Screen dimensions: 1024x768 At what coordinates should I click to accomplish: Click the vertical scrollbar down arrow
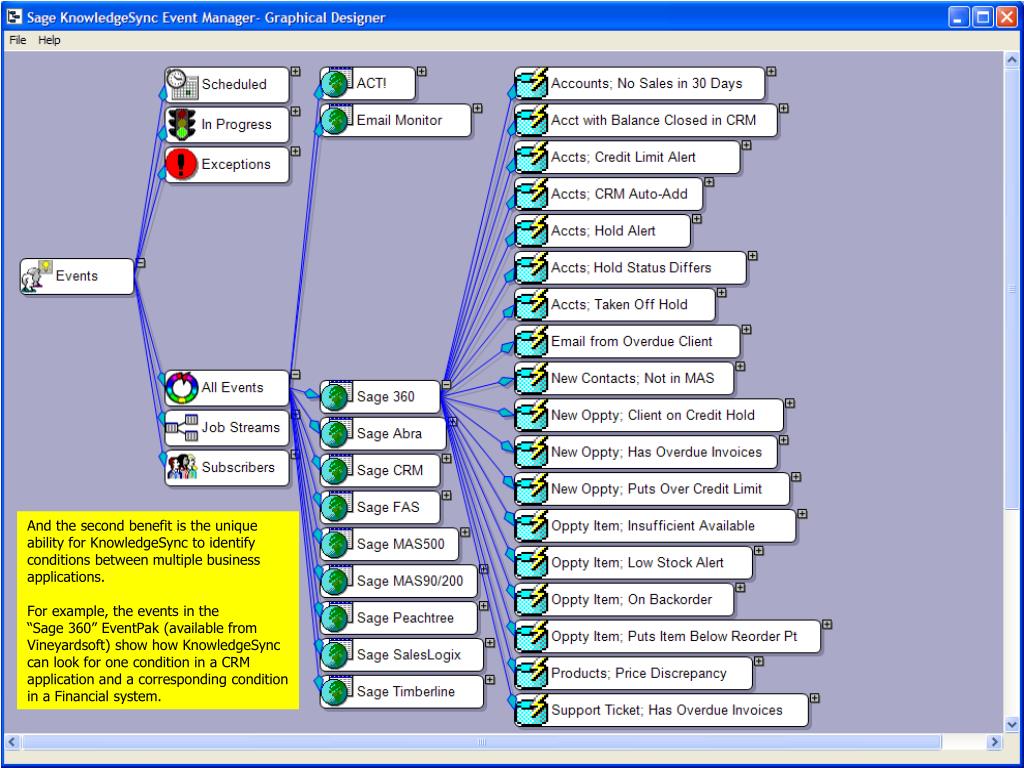1012,724
